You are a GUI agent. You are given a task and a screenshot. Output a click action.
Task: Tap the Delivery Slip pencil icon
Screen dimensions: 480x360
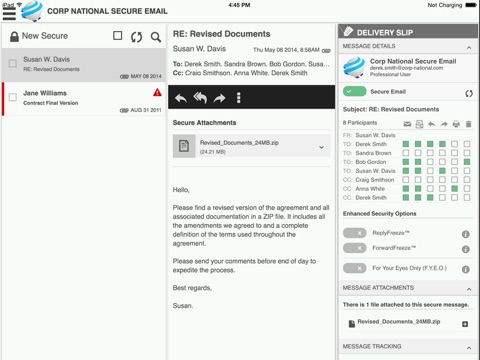pos(348,32)
